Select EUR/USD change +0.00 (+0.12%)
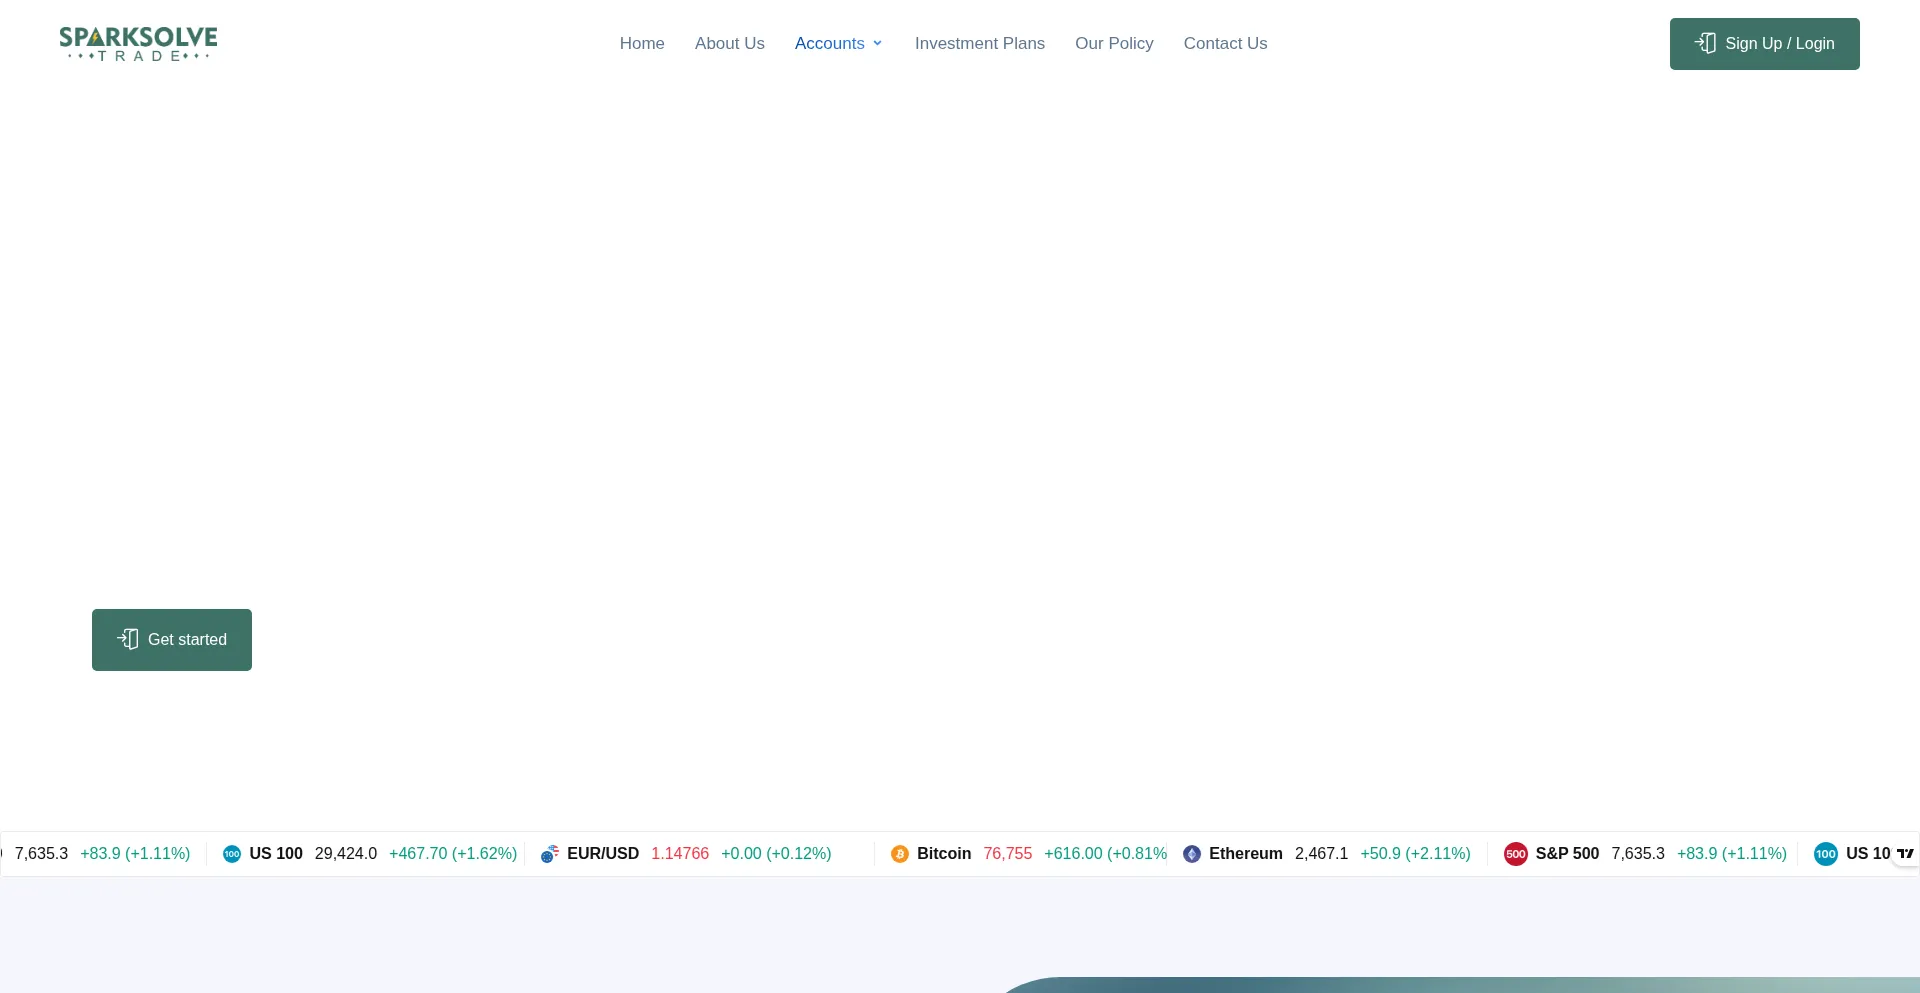1920x993 pixels. click(x=776, y=854)
